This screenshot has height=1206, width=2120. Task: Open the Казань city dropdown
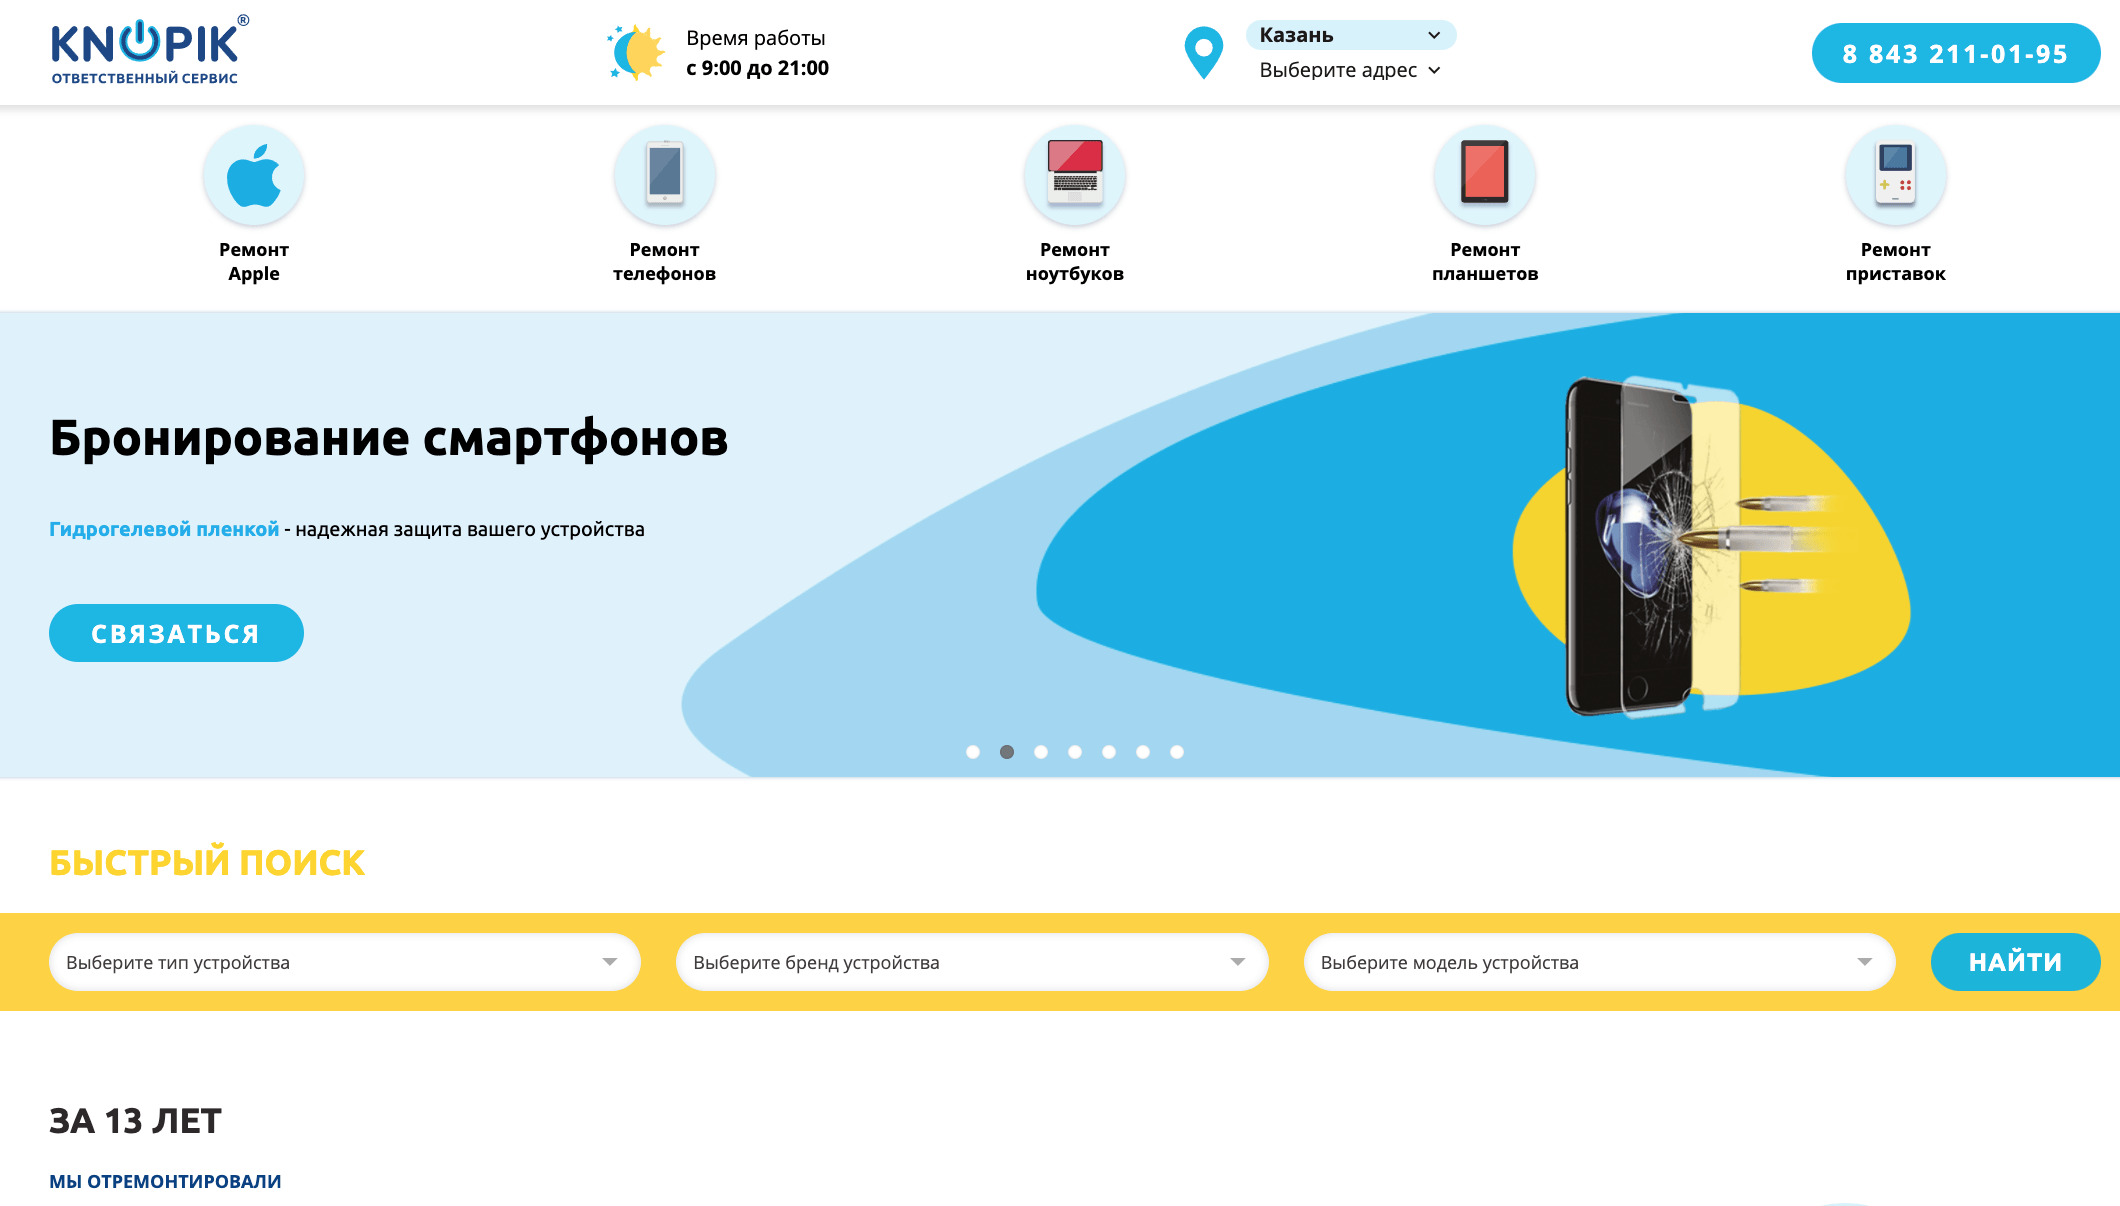[1350, 35]
